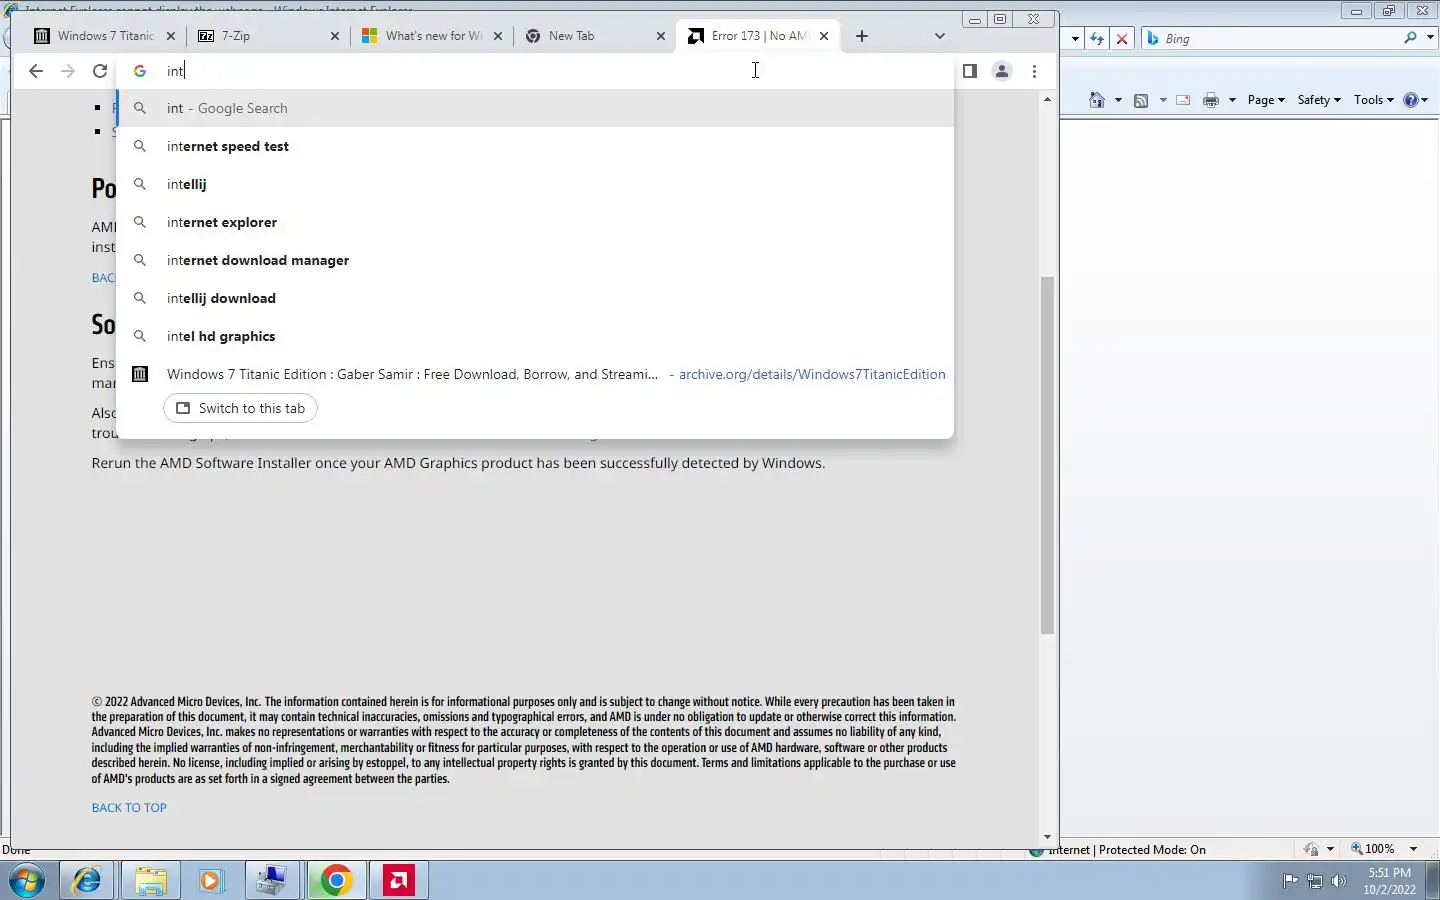
Task: Choose 'intel hd graphics' suggestion
Action: click(535, 336)
